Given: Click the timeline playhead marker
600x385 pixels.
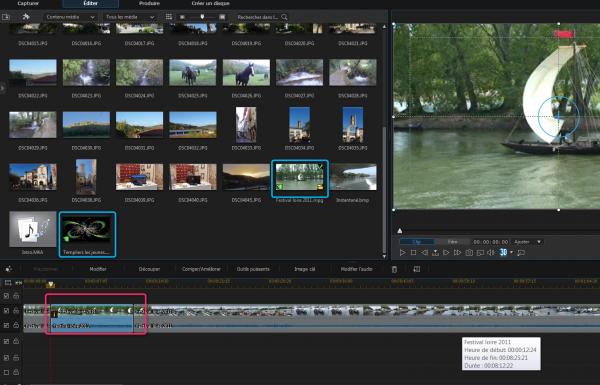Looking at the screenshot, I should click(x=50, y=285).
